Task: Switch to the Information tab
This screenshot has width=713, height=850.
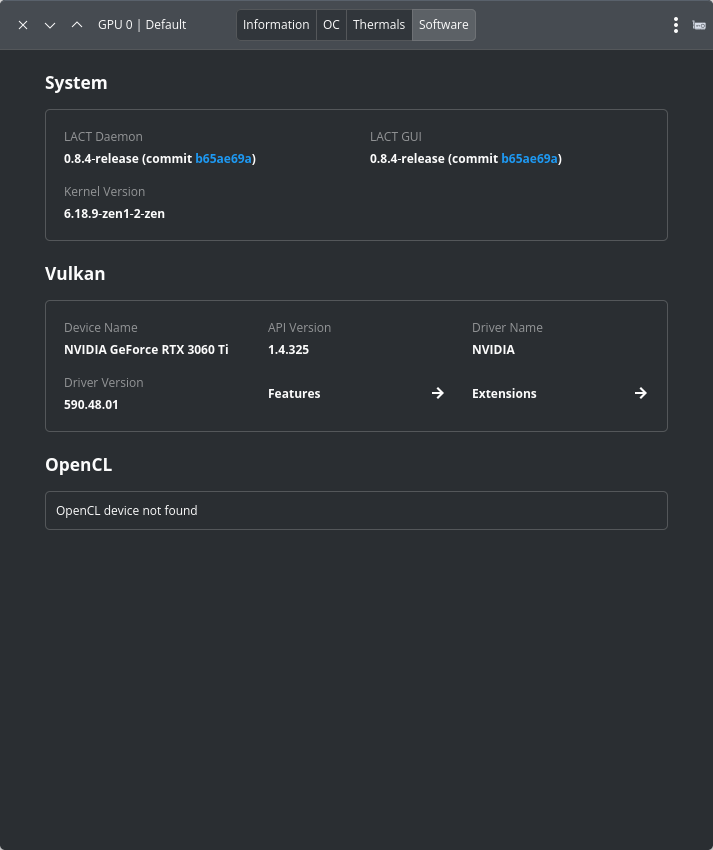Action: [x=276, y=25]
